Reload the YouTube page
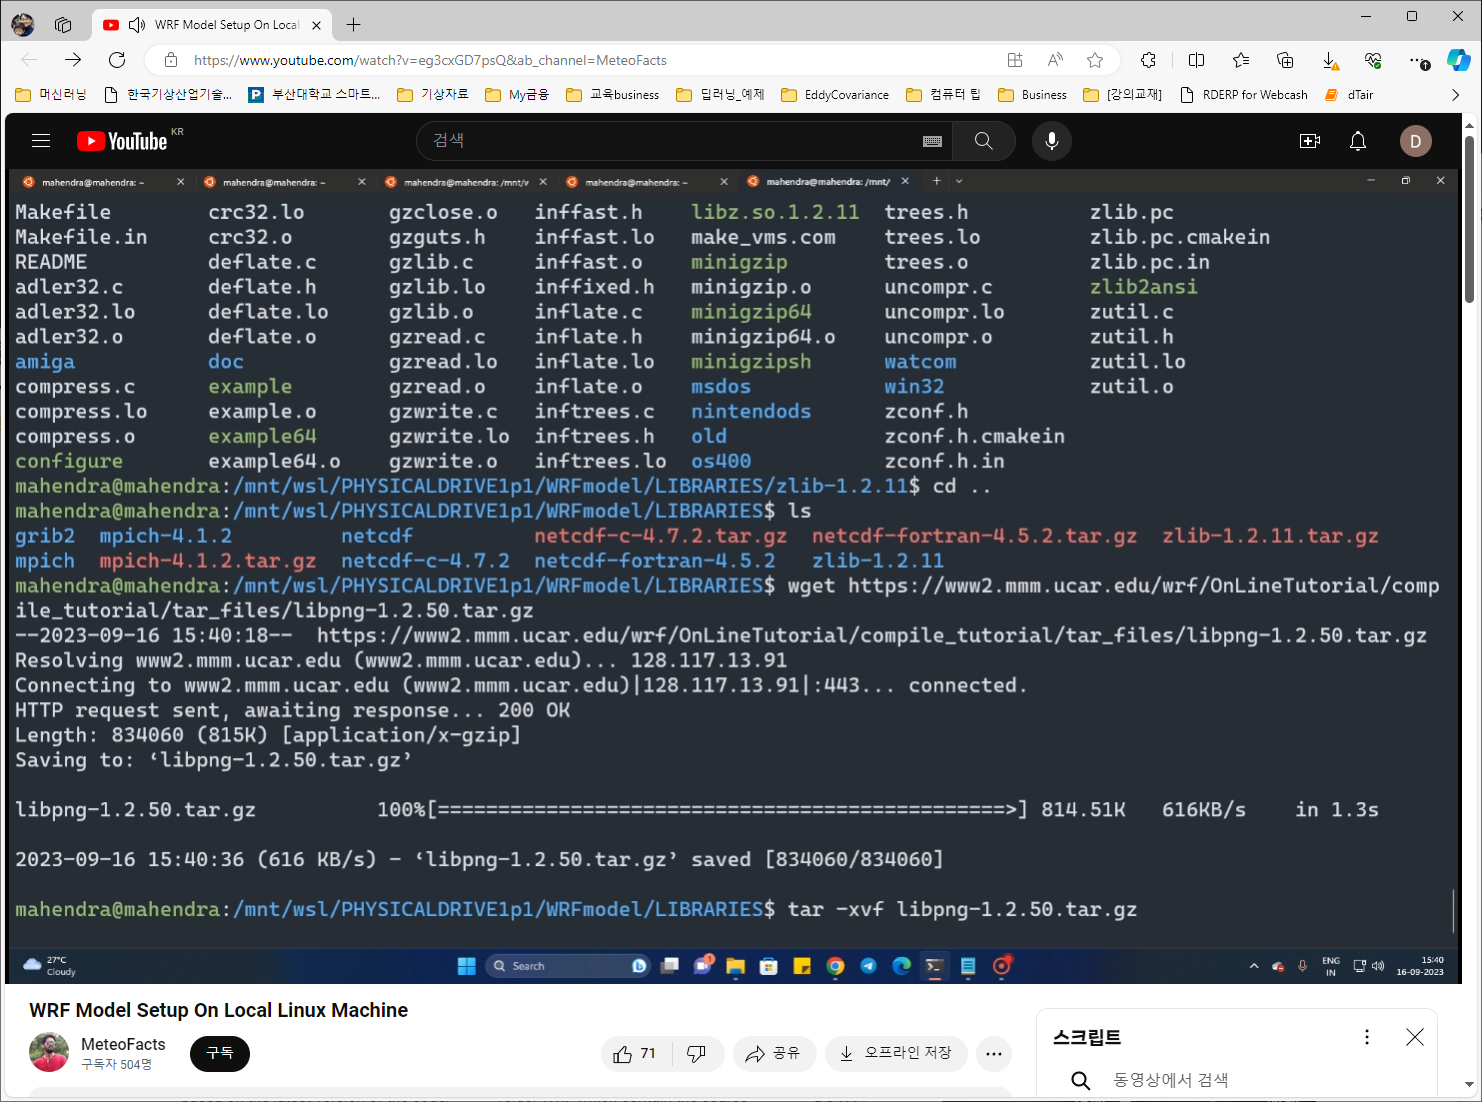Screen dimensions: 1482x1102 [x=117, y=60]
